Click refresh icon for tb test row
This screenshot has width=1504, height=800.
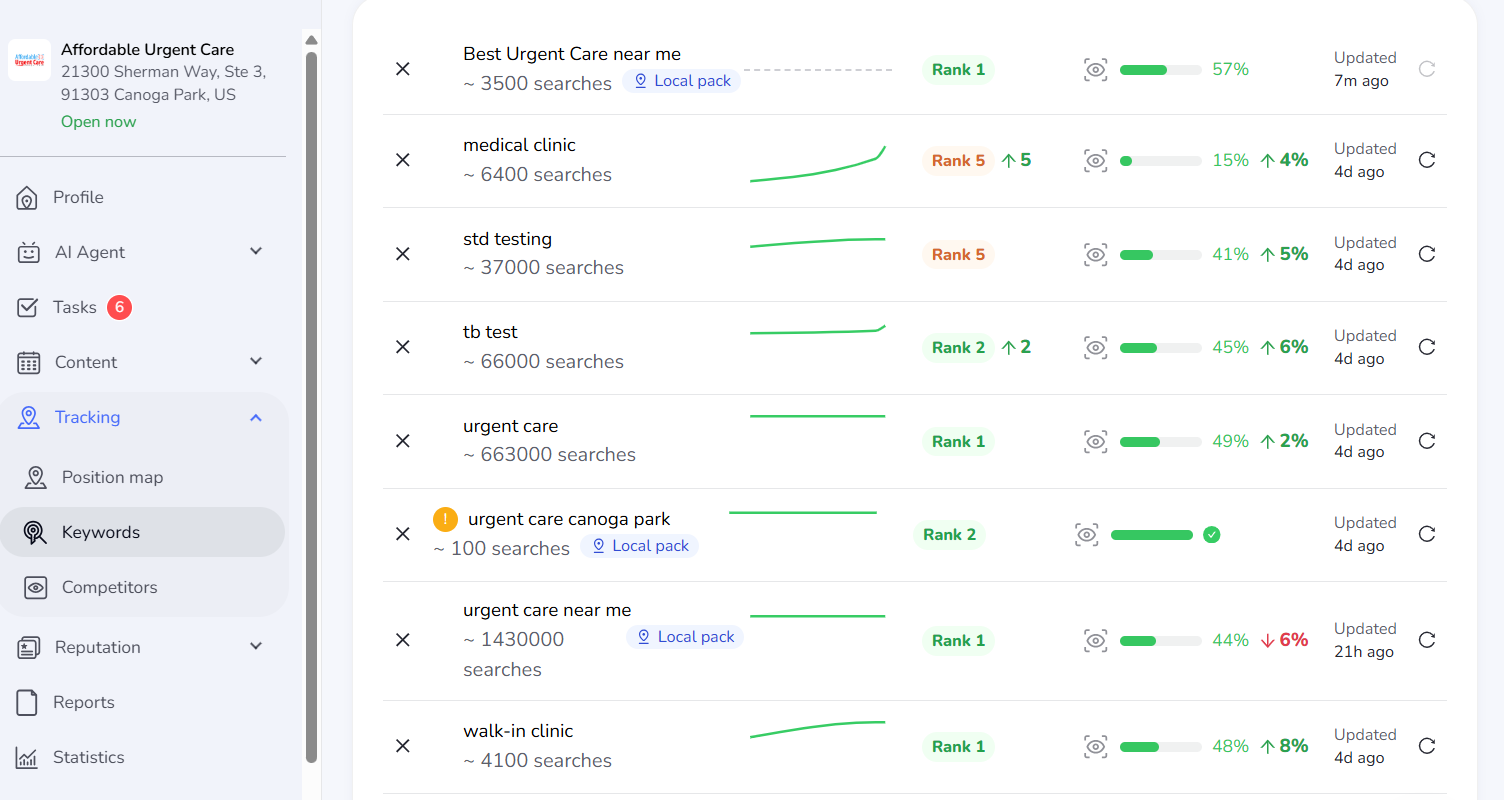click(1427, 347)
